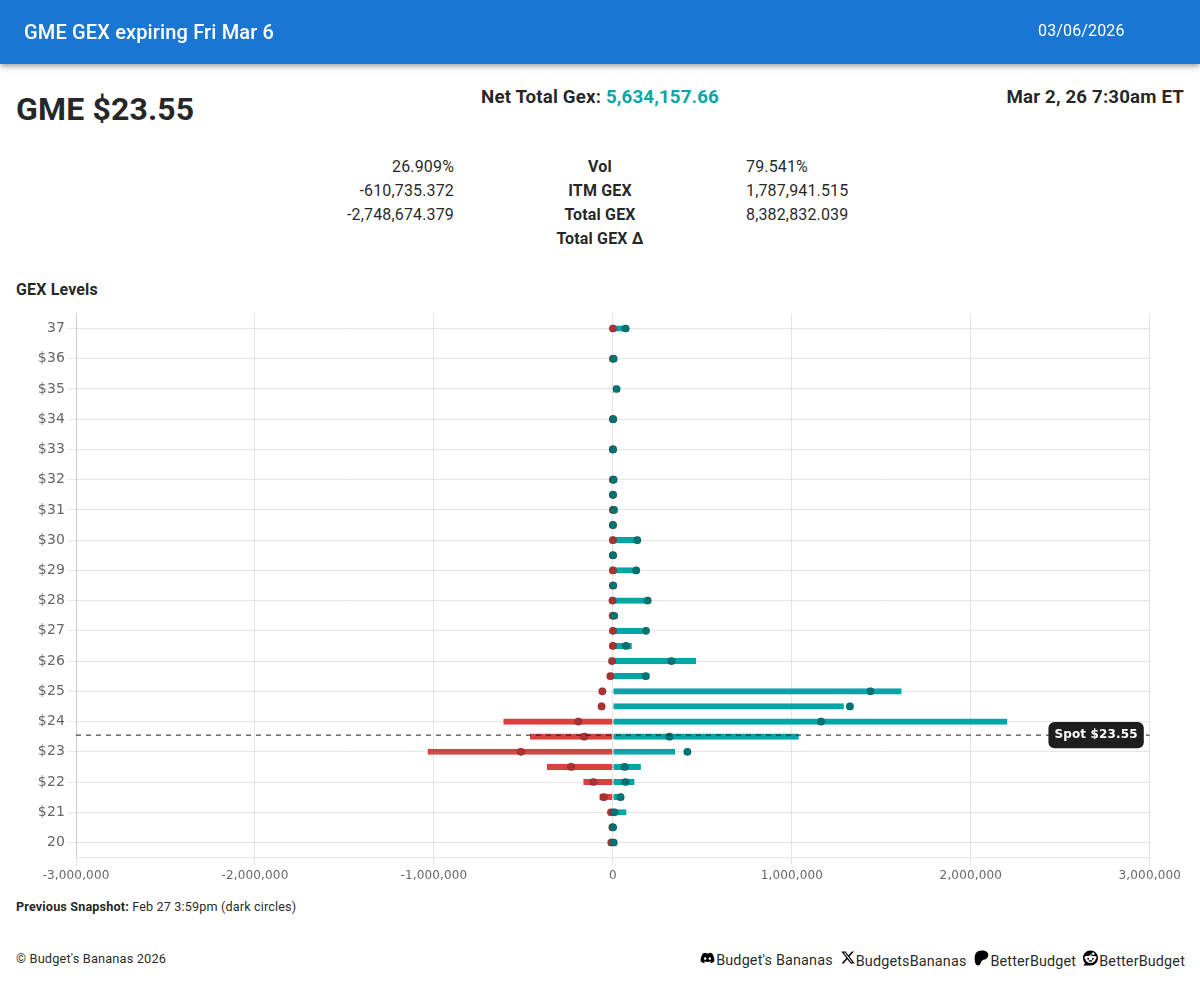Click the $35 strike previous snapshot dot
The width and height of the screenshot is (1200, 986).
(616, 389)
